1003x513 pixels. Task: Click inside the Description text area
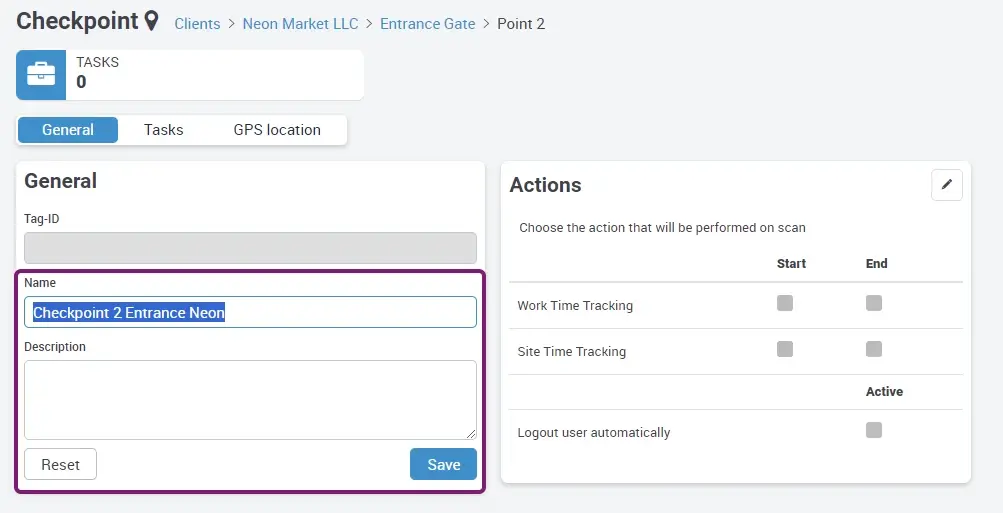pyautogui.click(x=250, y=399)
